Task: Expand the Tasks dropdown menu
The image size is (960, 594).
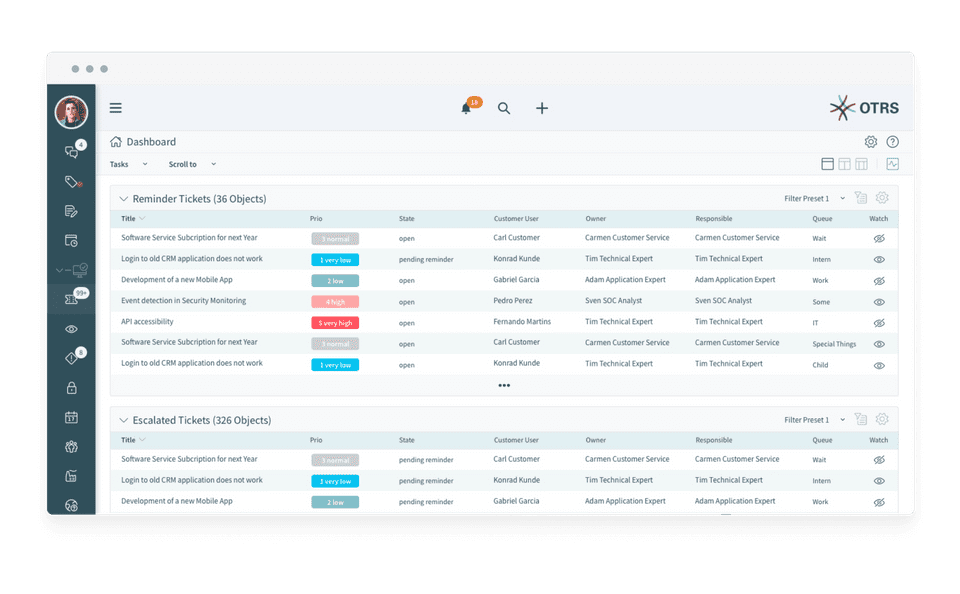Action: tap(128, 164)
